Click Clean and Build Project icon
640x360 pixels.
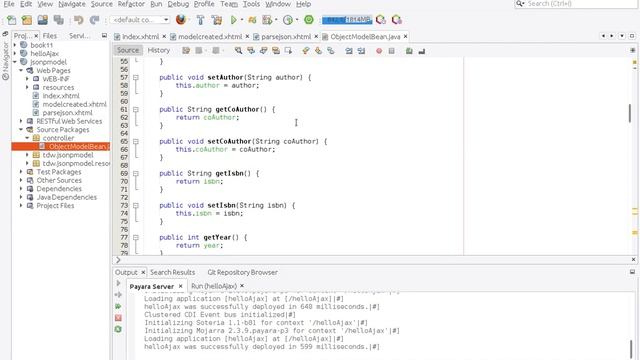click(216, 20)
